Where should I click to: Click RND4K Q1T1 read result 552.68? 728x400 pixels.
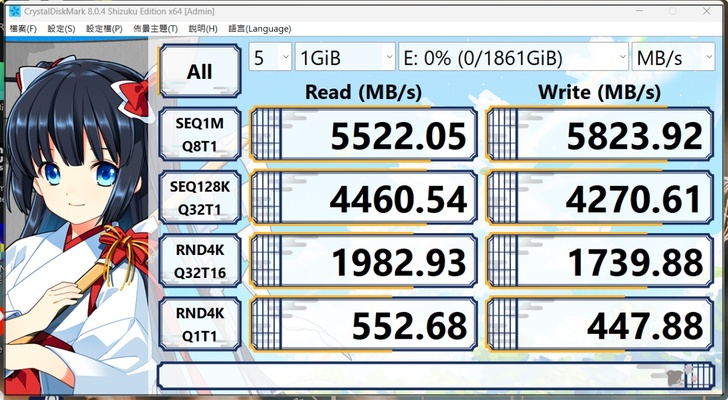point(364,324)
